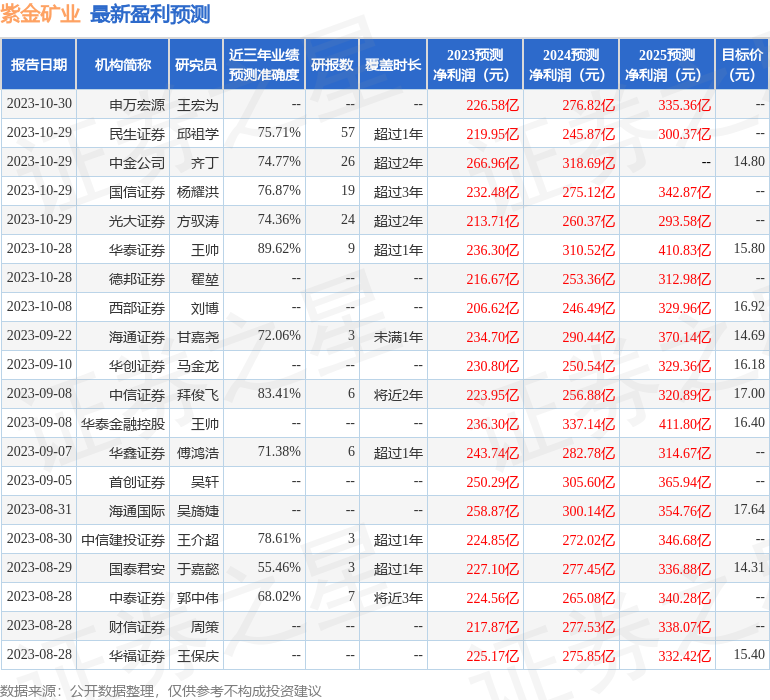
Task: Select the 2023预测净利润 column header
Action: point(475,64)
